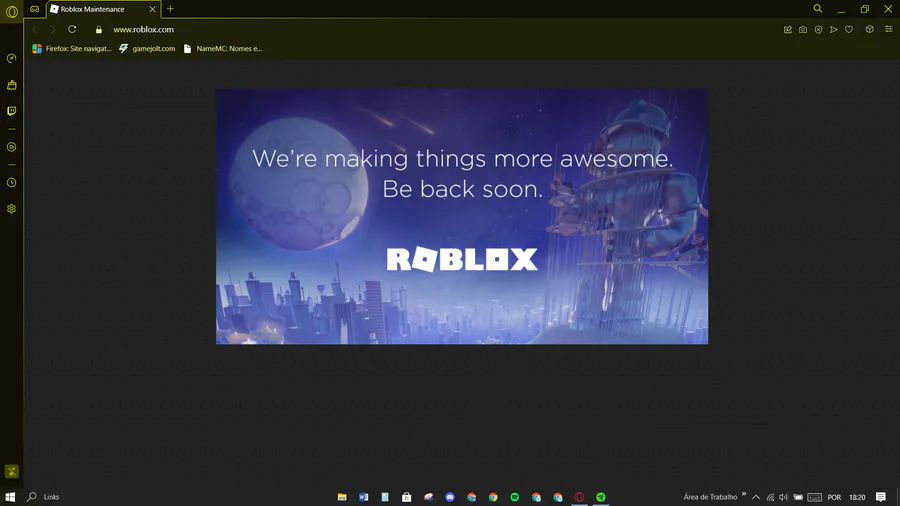Open network status tray icon

[x=770, y=497]
